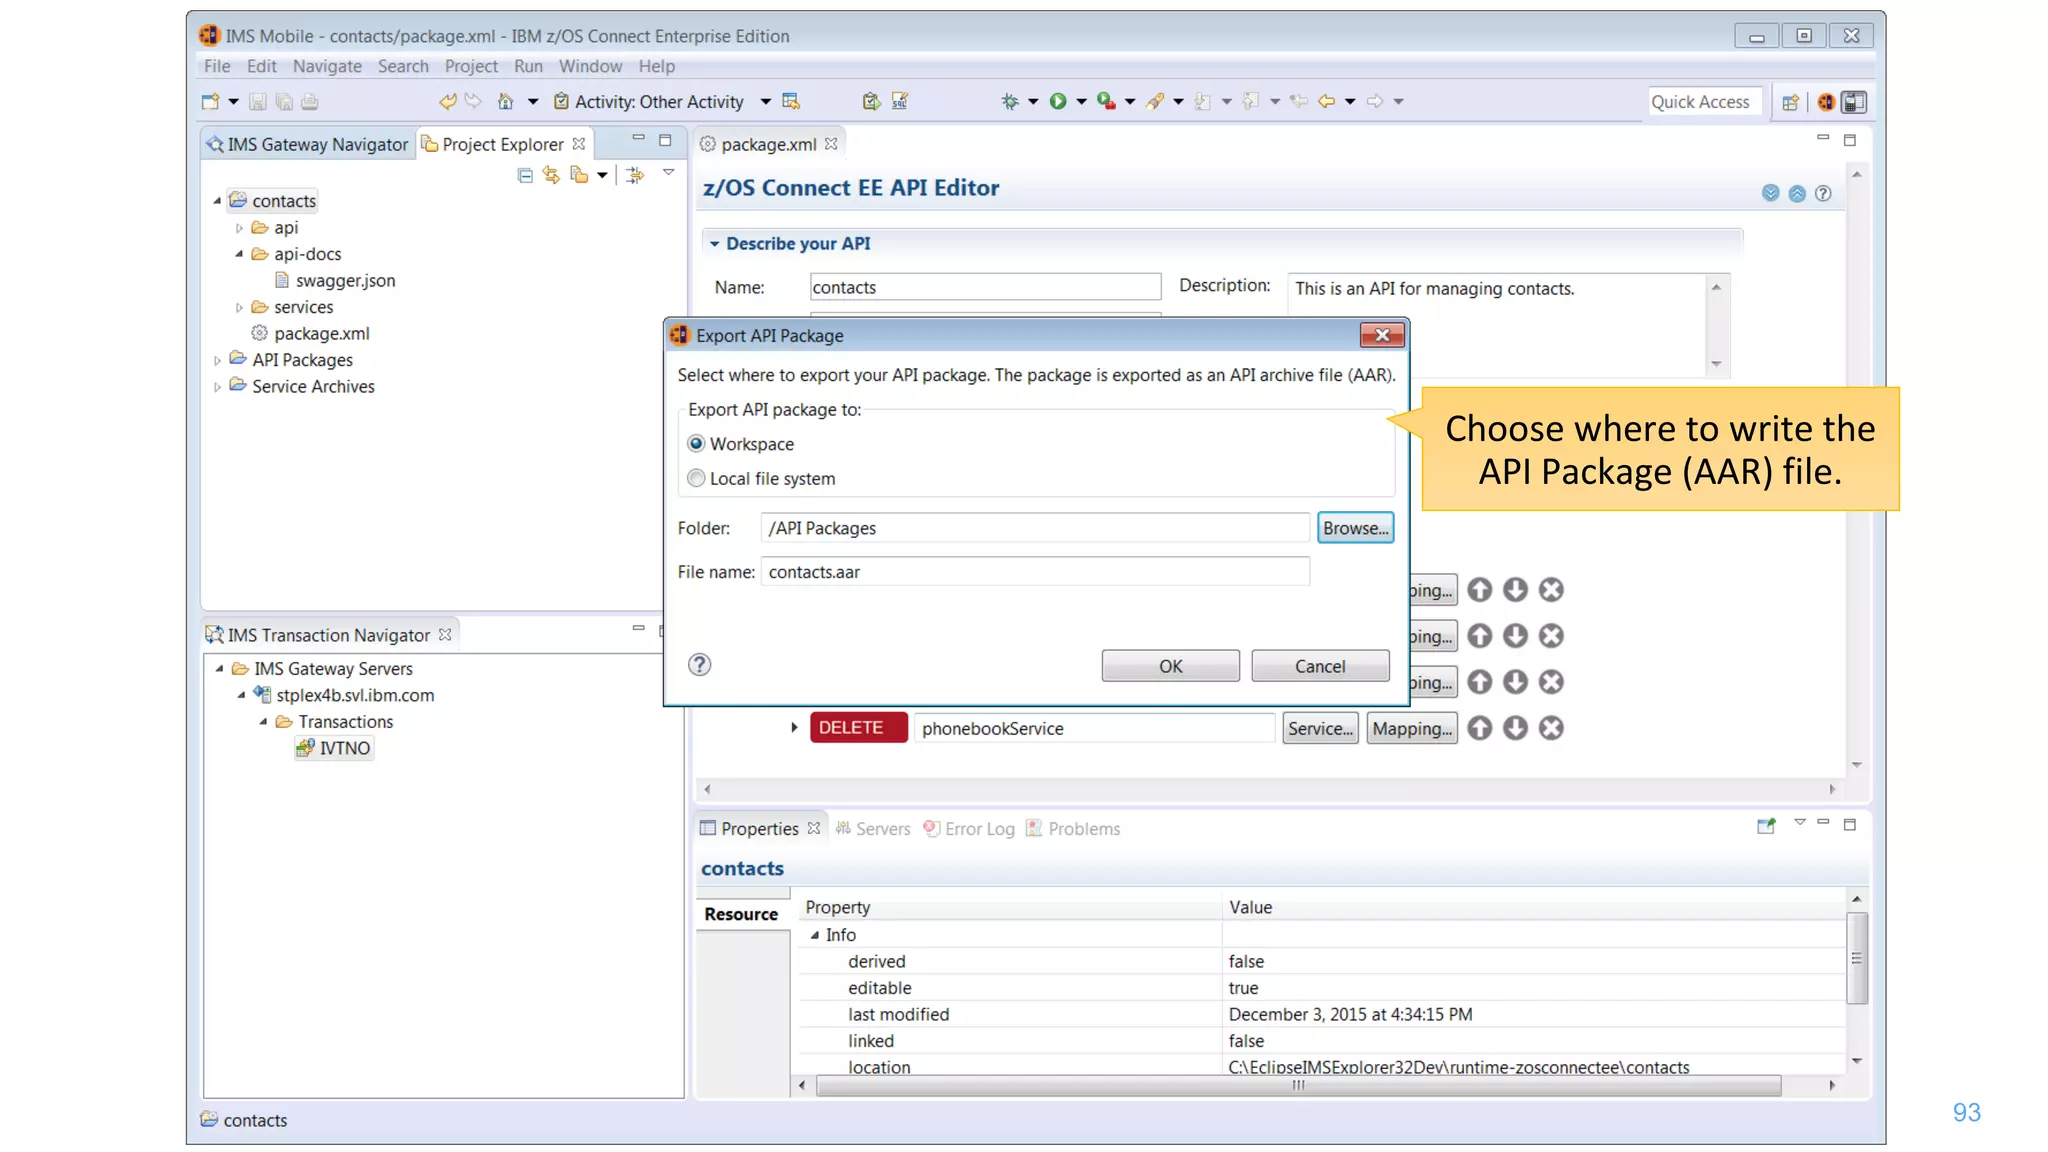Image resolution: width=2048 pixels, height=1152 pixels.
Task: Click the Save toolbar icon
Action: point(257,101)
